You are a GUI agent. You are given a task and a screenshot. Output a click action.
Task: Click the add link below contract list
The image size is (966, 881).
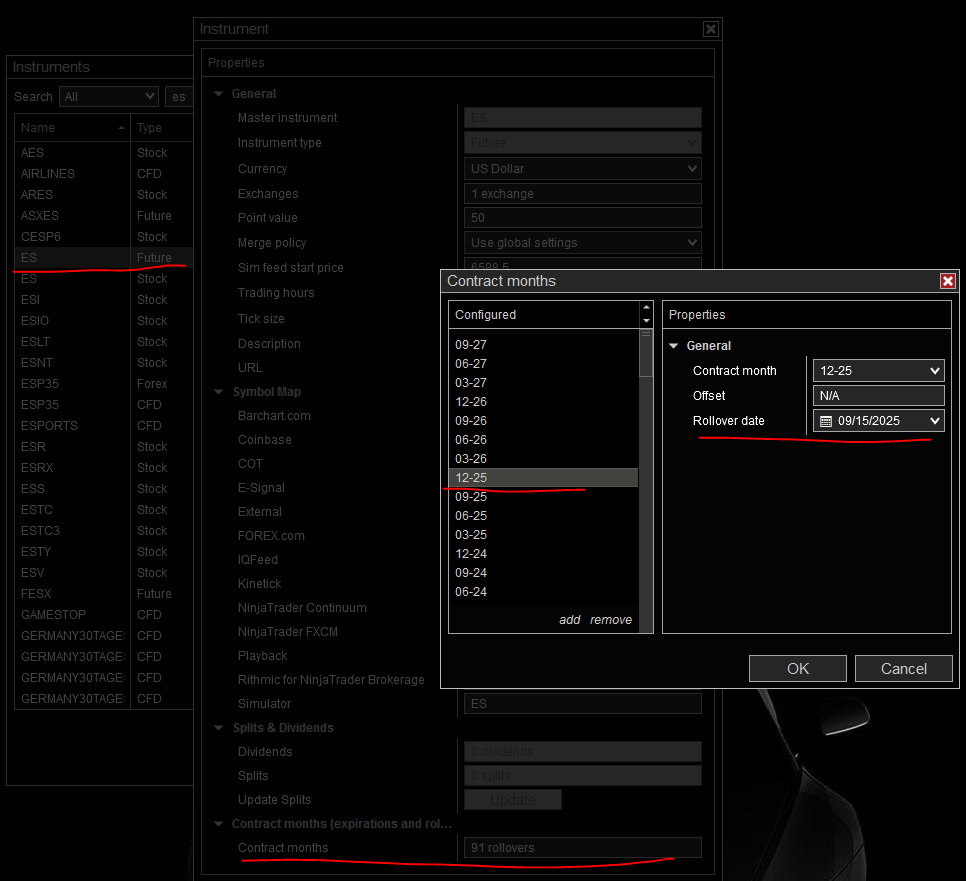(569, 620)
